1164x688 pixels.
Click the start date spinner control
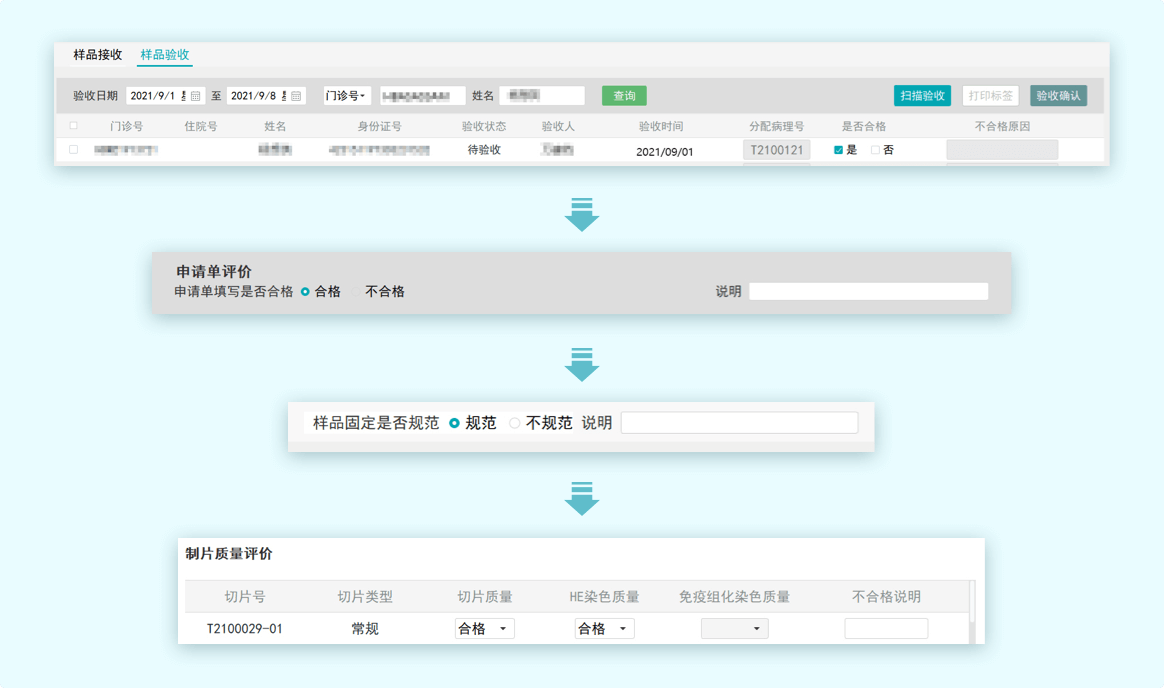[x=184, y=96]
